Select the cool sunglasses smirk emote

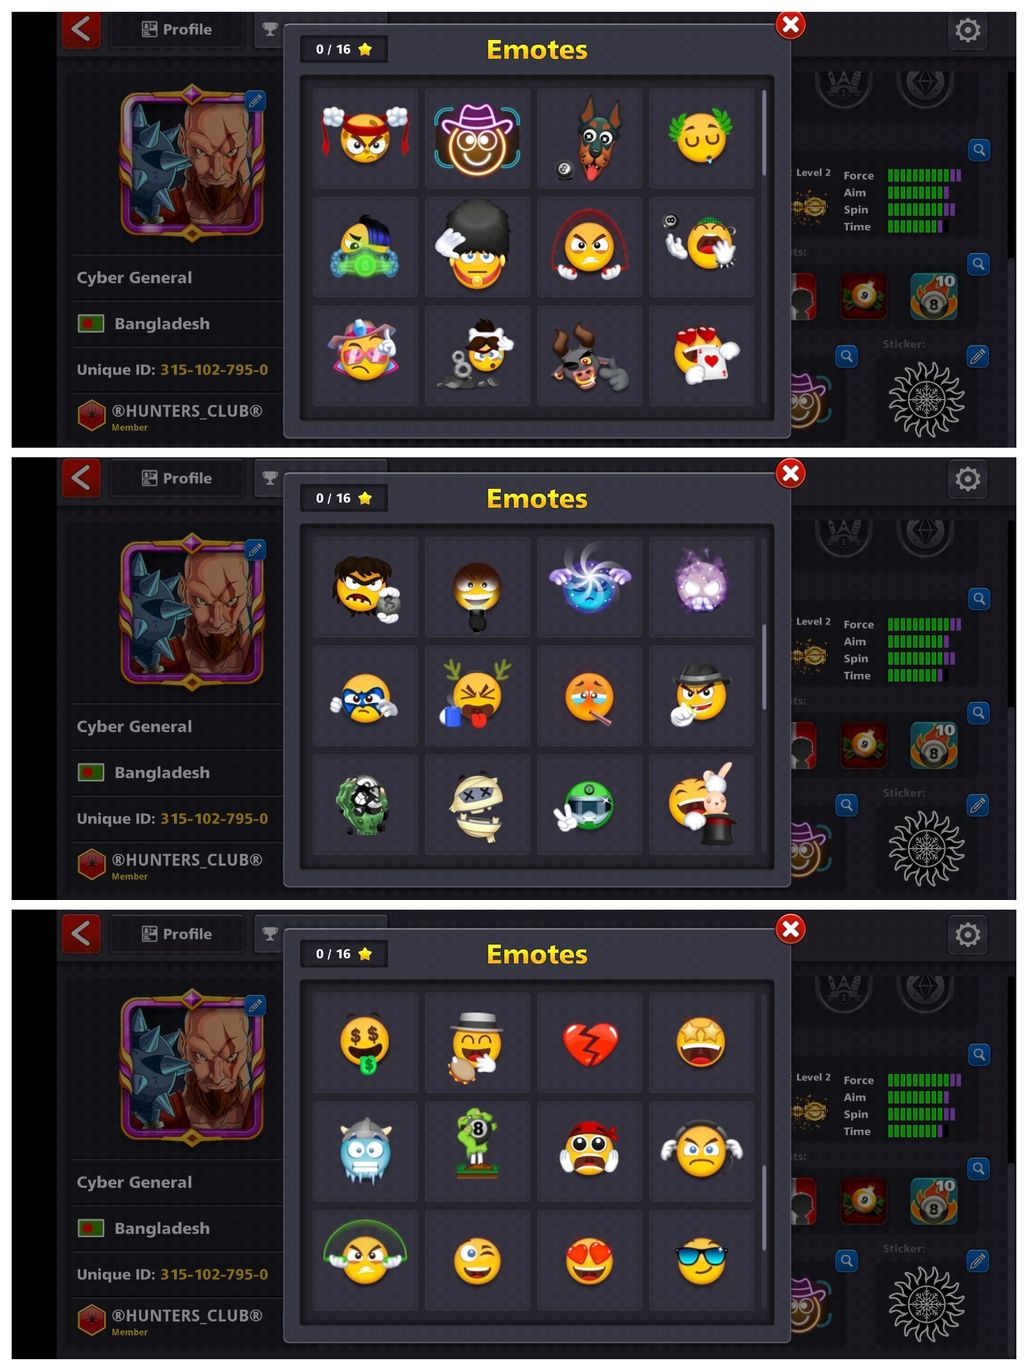701,1262
